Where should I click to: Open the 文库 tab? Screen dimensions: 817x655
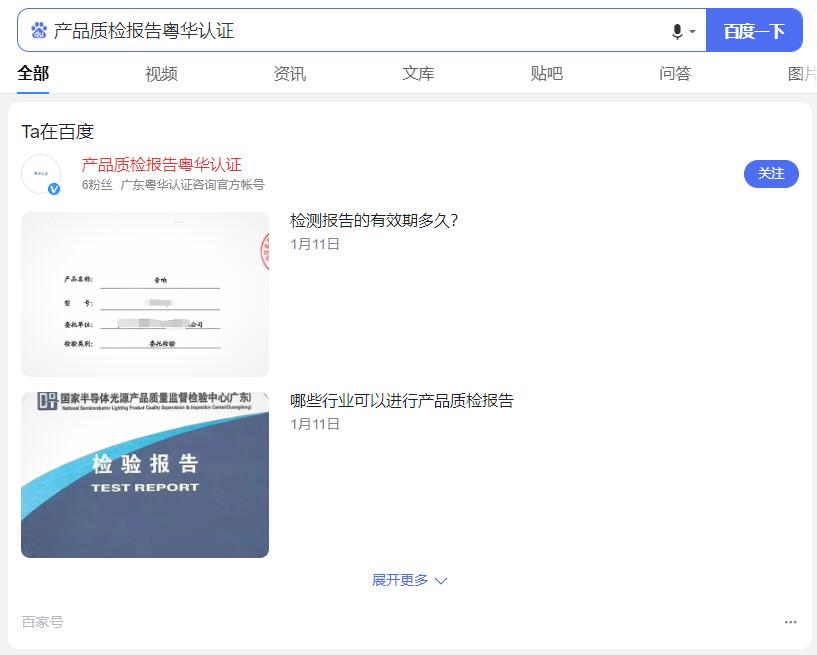pos(418,73)
